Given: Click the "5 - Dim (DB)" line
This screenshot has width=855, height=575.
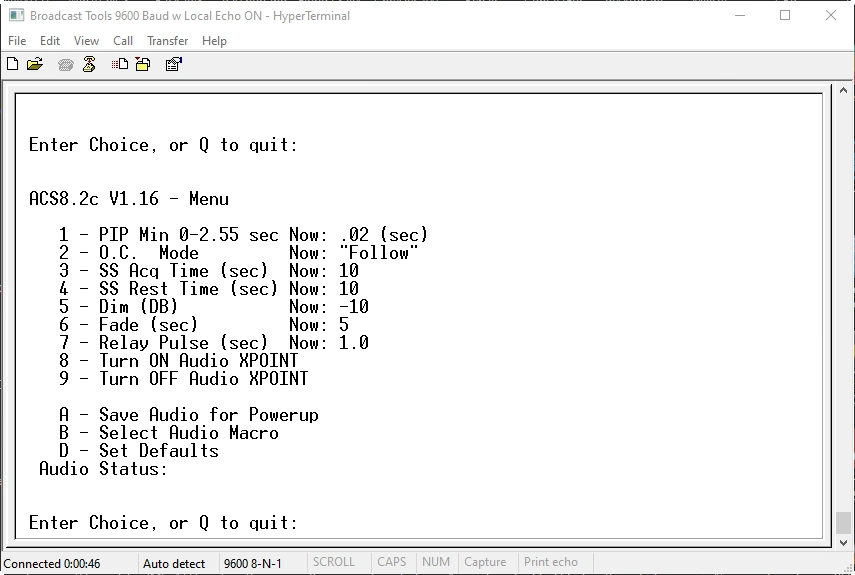Looking at the screenshot, I should click(x=214, y=306).
